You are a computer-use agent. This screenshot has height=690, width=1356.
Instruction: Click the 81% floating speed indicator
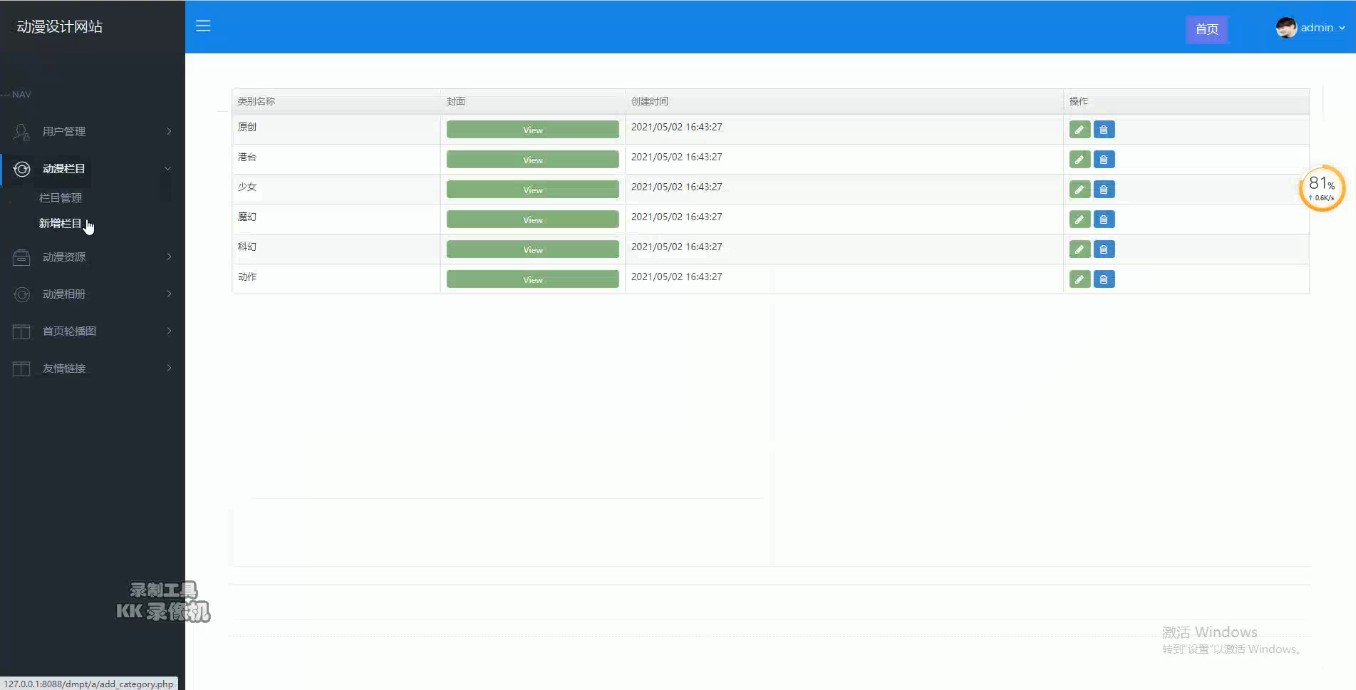tap(1322, 188)
